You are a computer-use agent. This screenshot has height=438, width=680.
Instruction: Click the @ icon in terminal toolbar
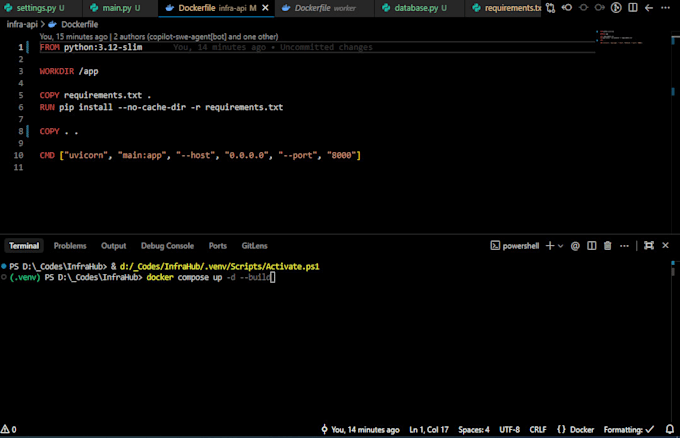(575, 246)
